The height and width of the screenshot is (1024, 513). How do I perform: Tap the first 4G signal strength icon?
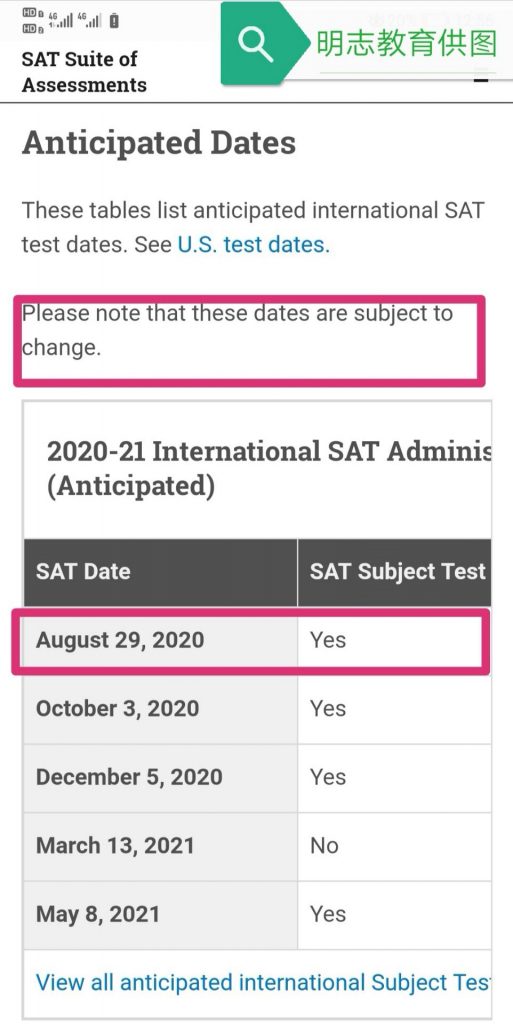pos(61,20)
